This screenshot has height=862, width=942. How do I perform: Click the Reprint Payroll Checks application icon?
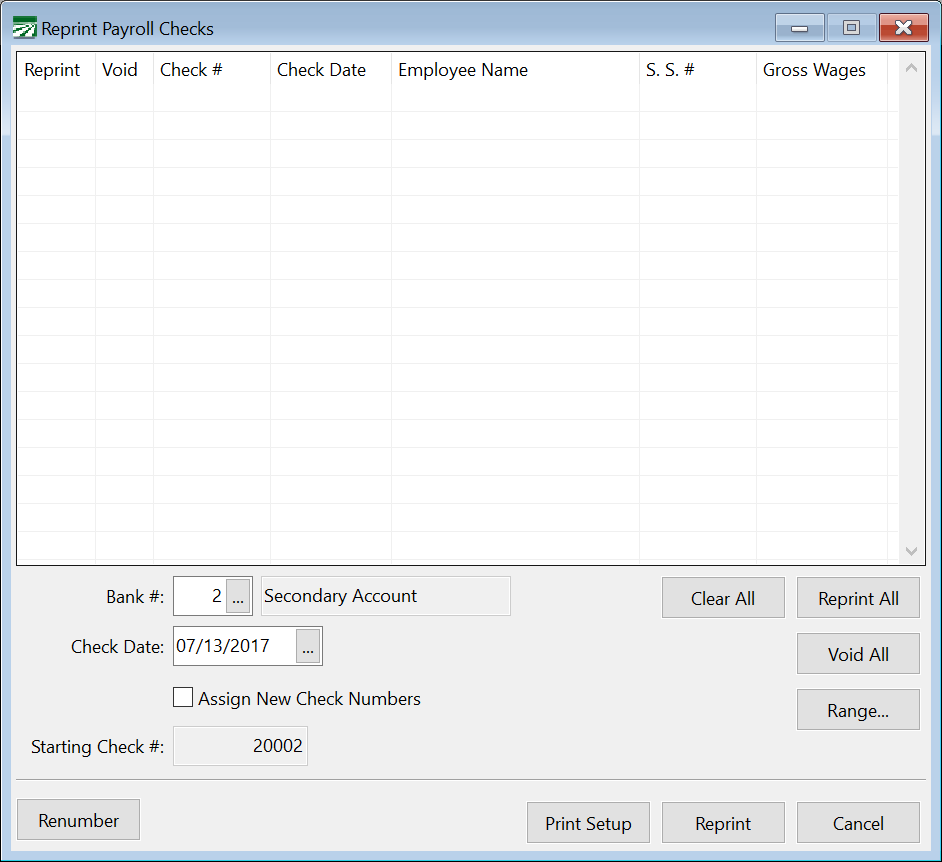pyautogui.click(x=25, y=28)
